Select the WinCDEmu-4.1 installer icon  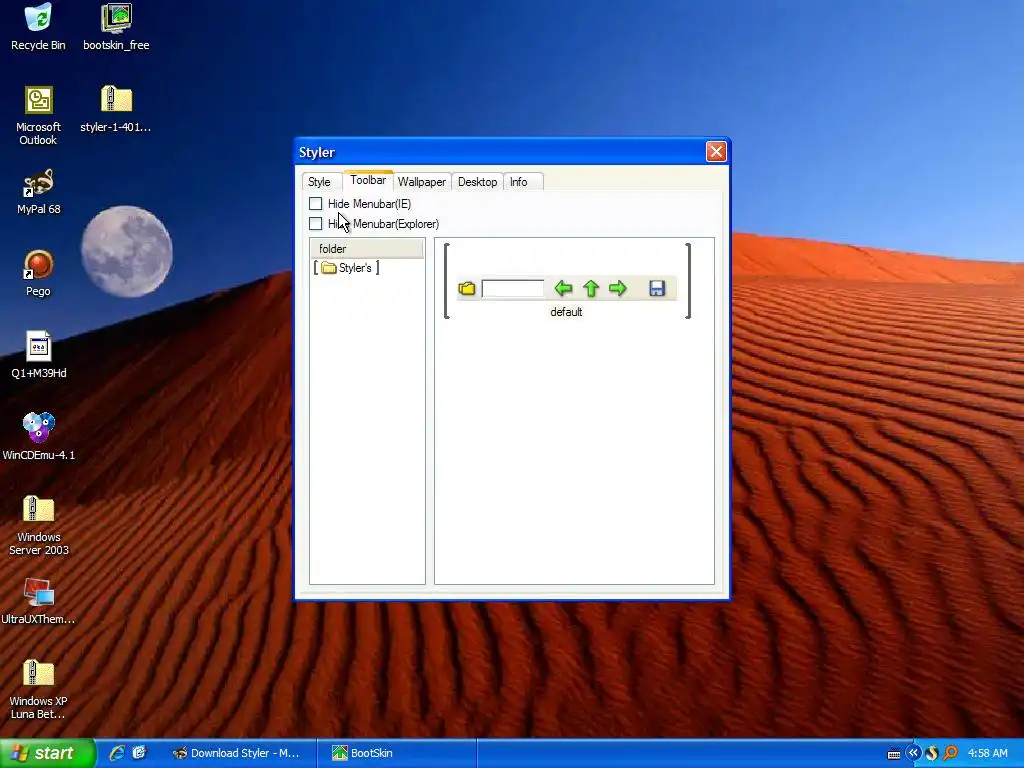coord(38,438)
